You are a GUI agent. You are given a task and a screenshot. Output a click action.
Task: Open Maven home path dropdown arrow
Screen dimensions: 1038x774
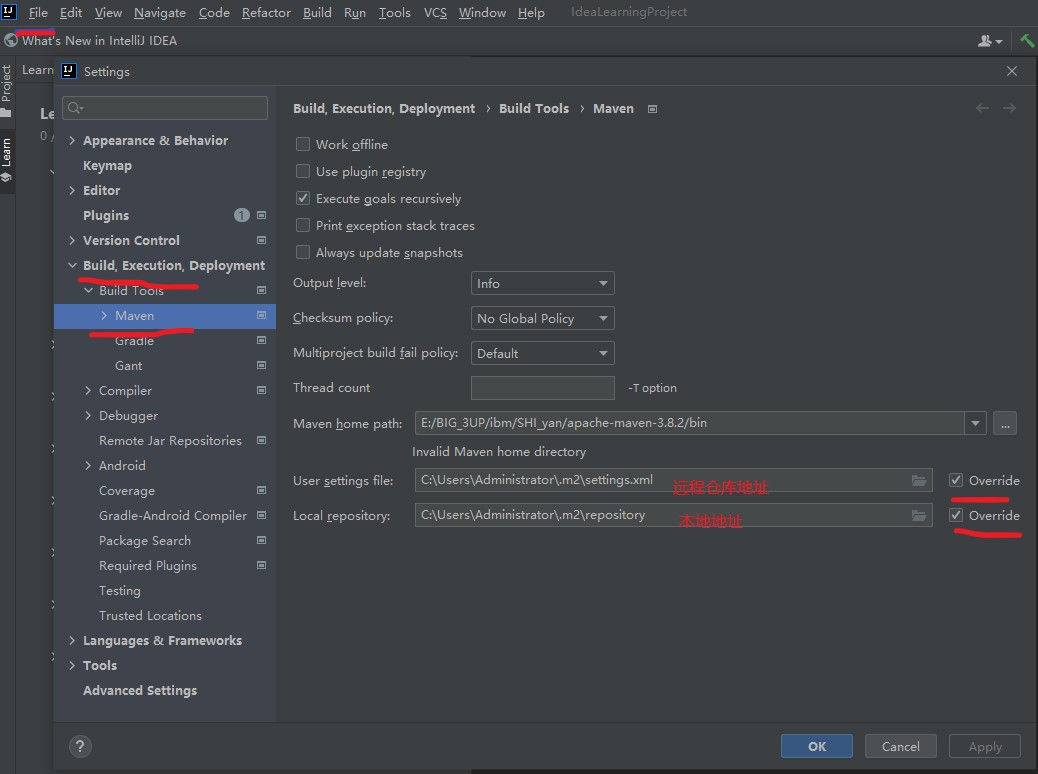click(x=975, y=423)
